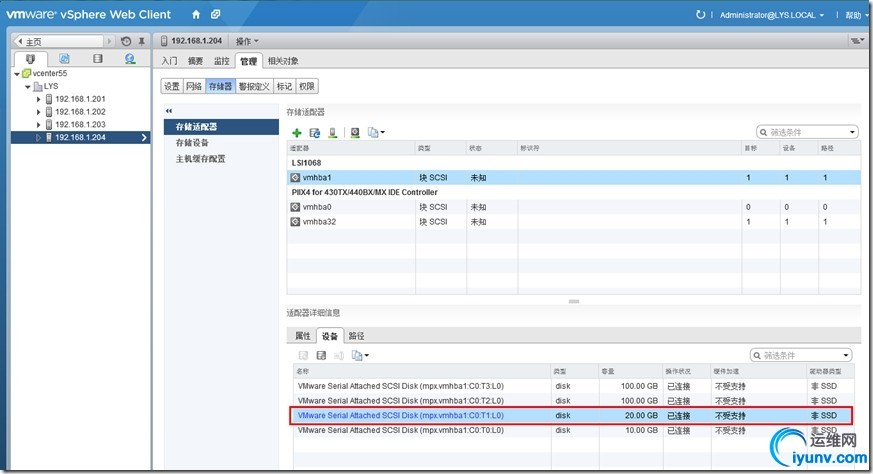Open the 相关对象 tab
The width and height of the screenshot is (873, 474).
click(x=283, y=61)
